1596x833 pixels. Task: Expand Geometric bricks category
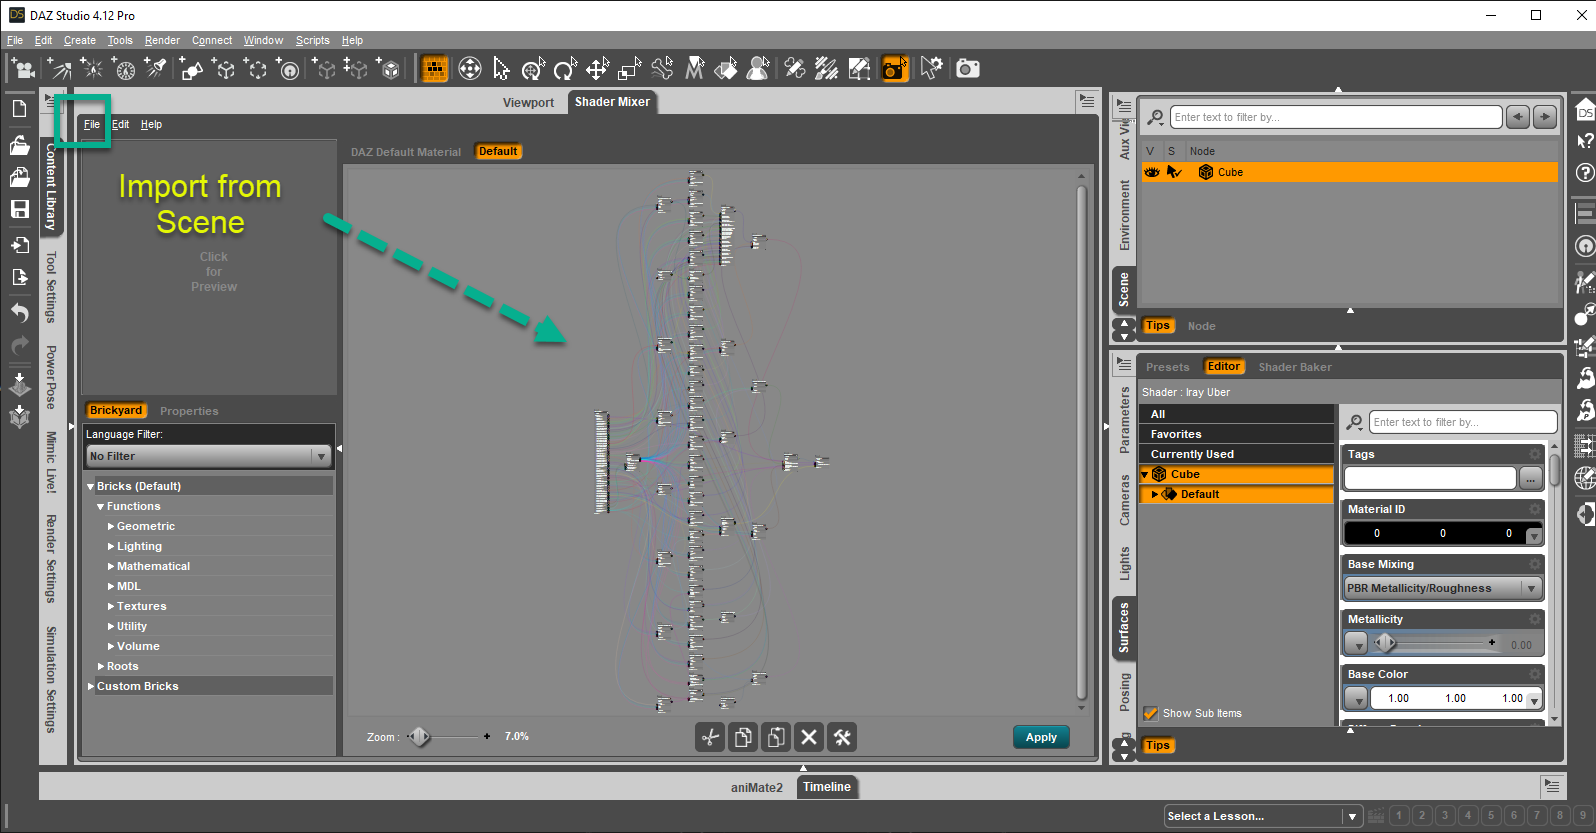pyautogui.click(x=110, y=526)
